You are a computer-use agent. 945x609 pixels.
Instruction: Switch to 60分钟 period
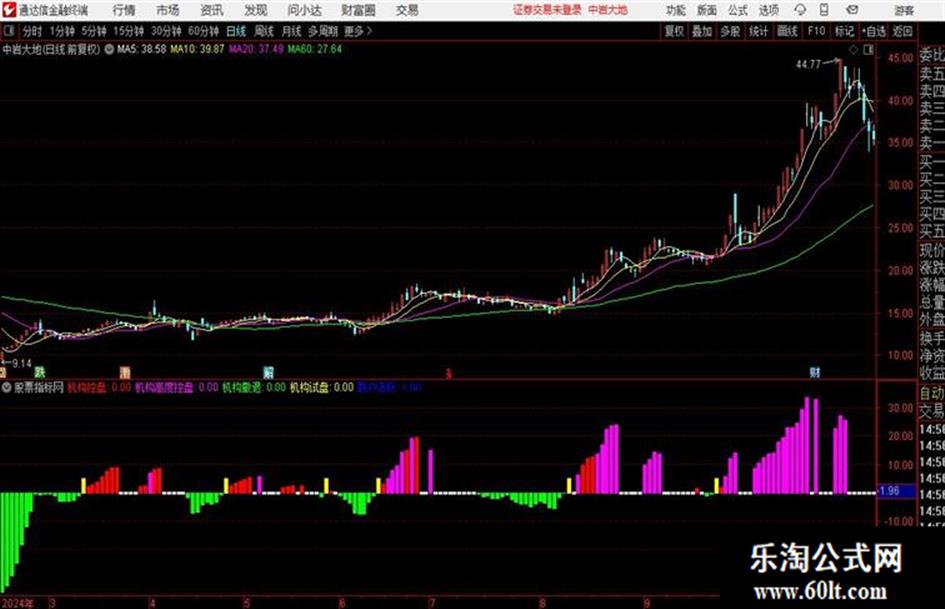pos(203,31)
